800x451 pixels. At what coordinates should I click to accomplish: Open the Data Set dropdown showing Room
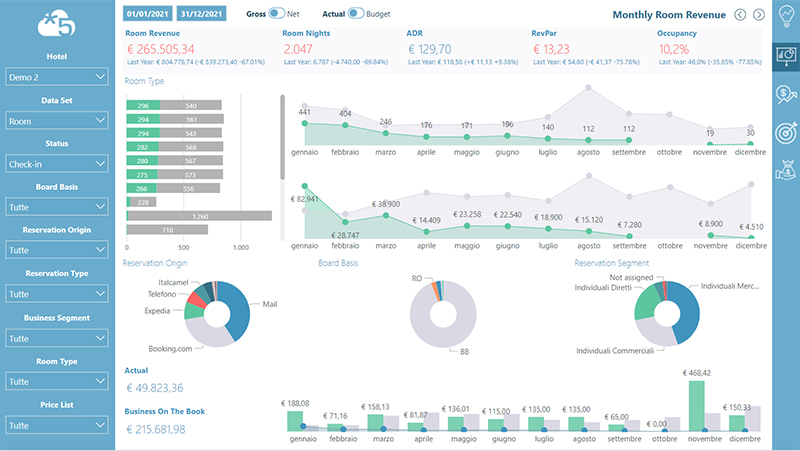tap(57, 121)
